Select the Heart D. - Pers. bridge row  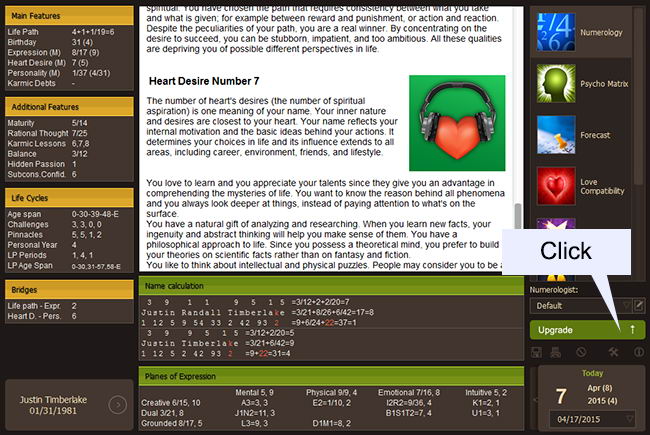pyautogui.click(x=69, y=316)
